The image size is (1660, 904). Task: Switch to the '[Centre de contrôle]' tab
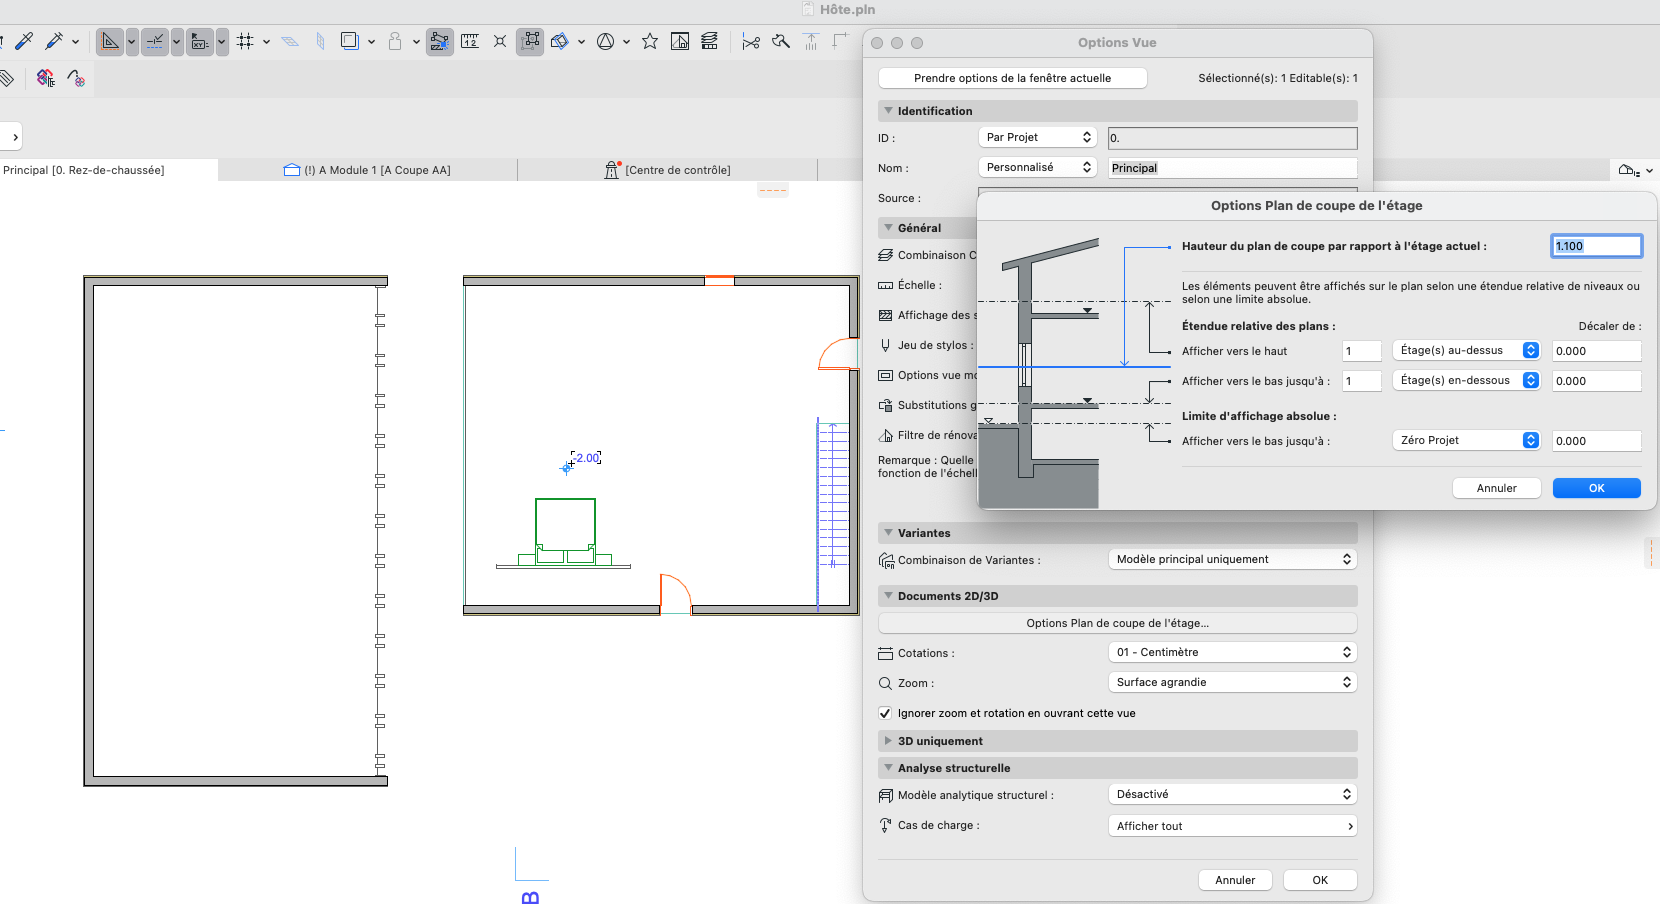click(667, 170)
